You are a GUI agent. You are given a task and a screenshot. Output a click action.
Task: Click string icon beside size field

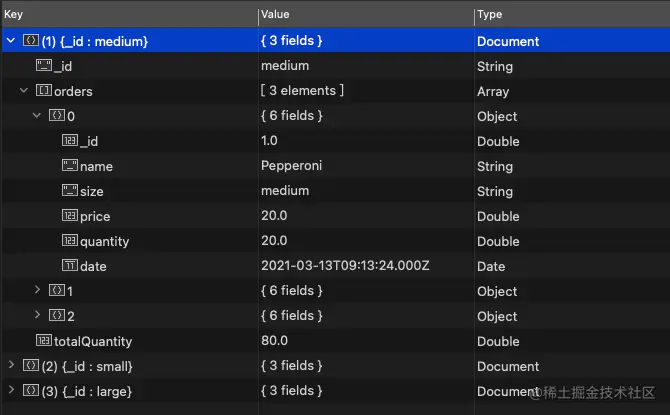[70, 190]
